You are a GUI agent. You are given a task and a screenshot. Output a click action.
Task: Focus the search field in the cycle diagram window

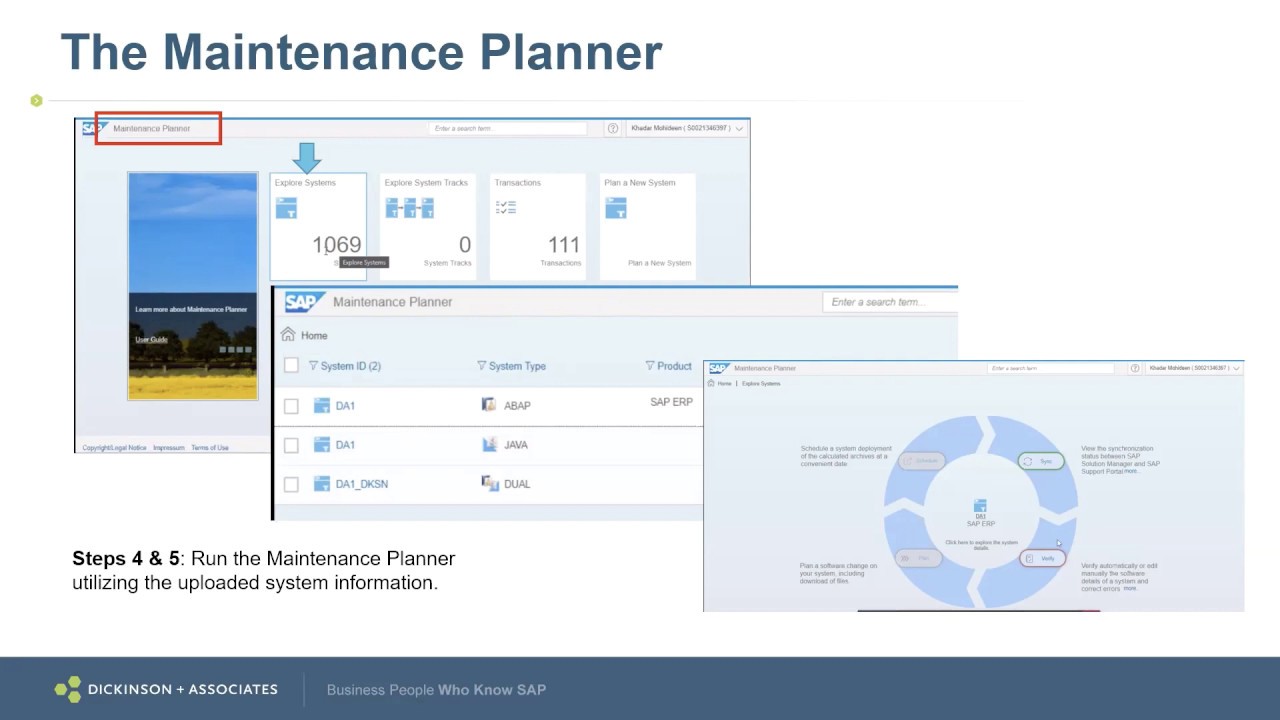click(1052, 368)
